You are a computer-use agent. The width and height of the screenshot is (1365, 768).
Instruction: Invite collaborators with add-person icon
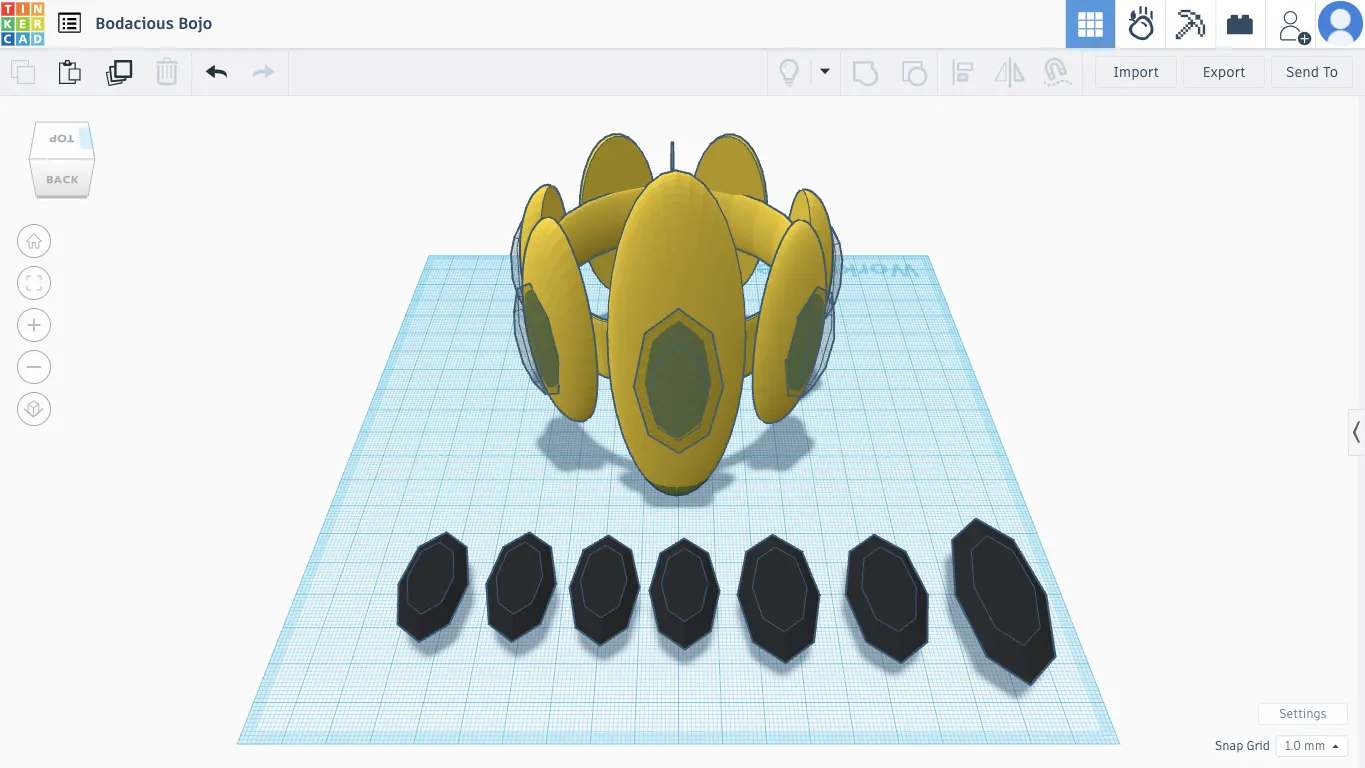click(x=1294, y=25)
